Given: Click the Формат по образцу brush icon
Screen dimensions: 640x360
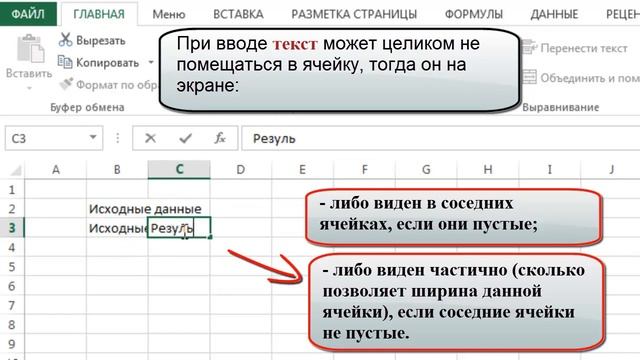Looking at the screenshot, I should coord(66,84).
